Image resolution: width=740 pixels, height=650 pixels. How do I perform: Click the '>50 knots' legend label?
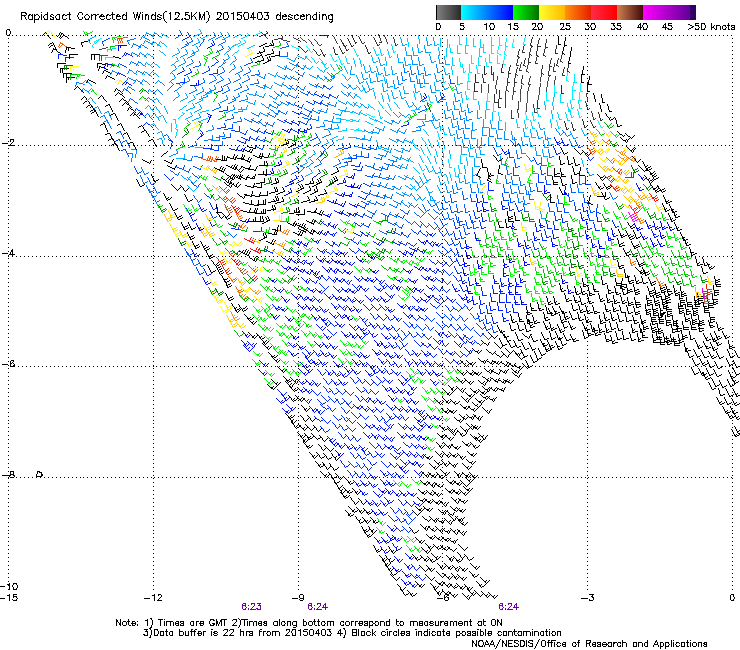(x=711, y=27)
